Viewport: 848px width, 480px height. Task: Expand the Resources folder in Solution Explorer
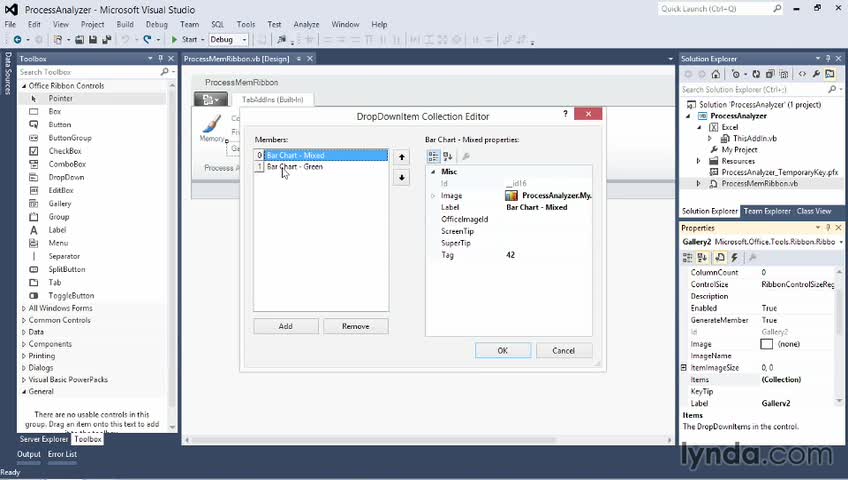click(x=698, y=161)
